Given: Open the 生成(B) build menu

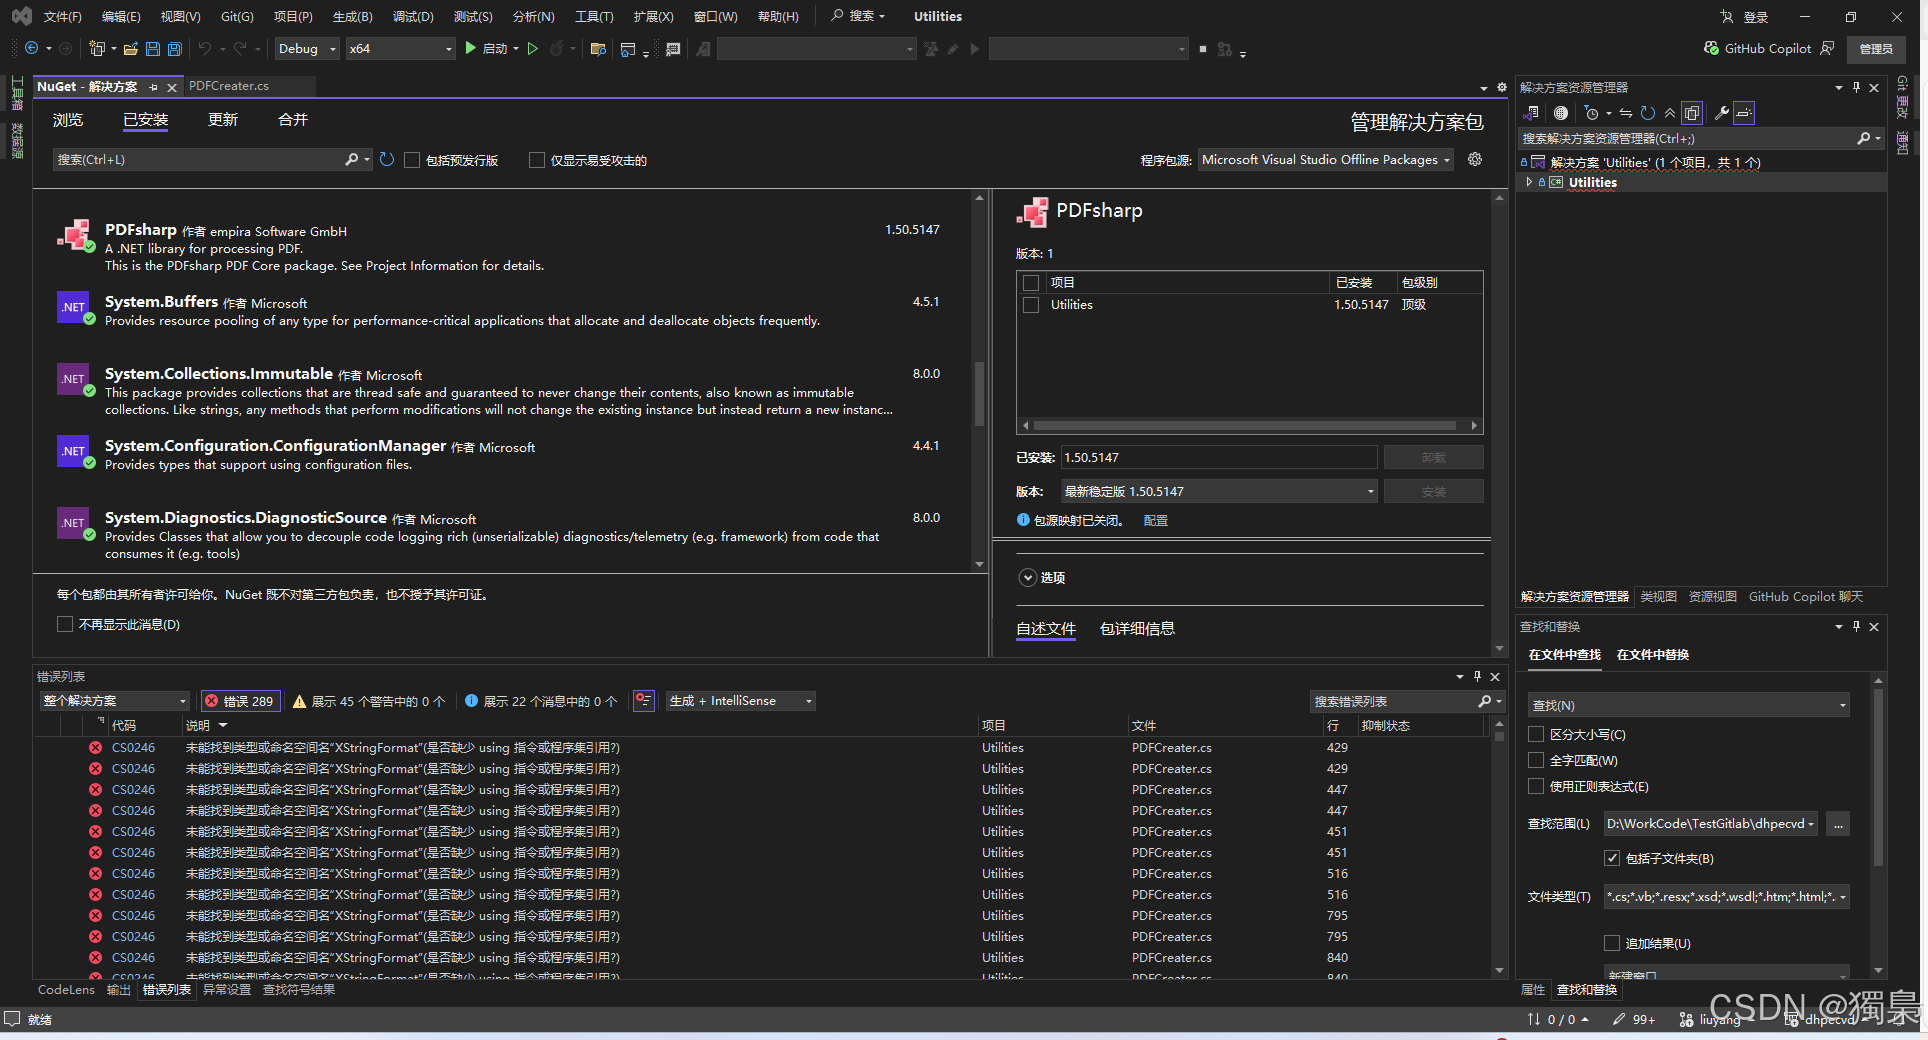Looking at the screenshot, I should [x=353, y=16].
